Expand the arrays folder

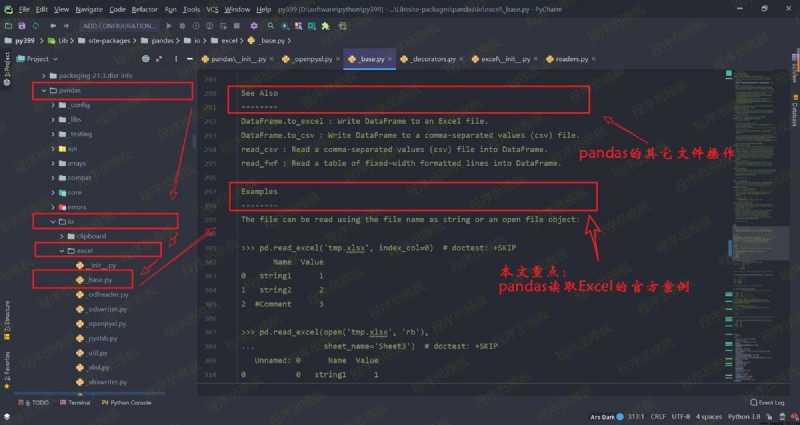(53, 163)
